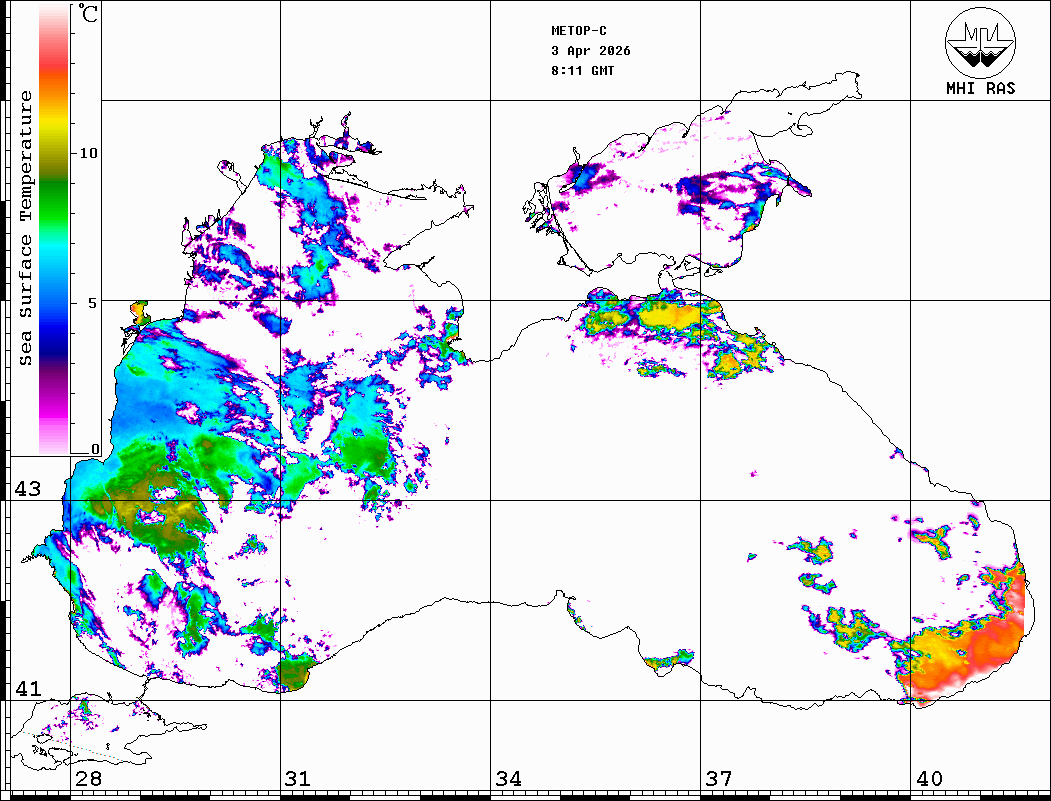
Task: Pick the red-orange top of color bar
Action: point(54,70)
